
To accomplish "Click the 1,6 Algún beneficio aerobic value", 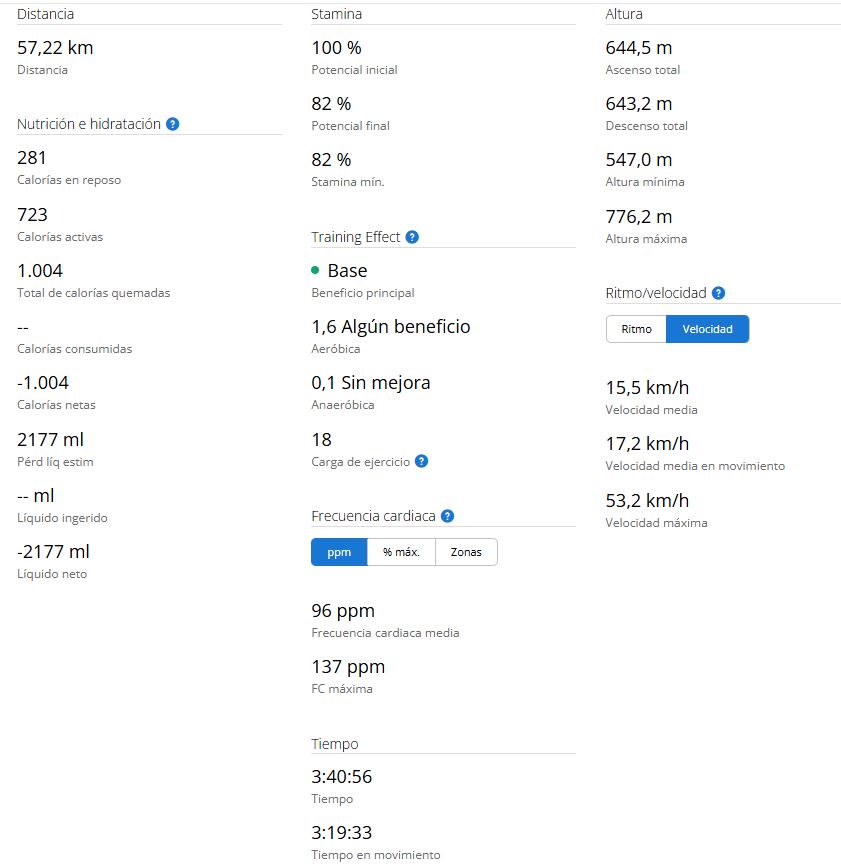I will (x=391, y=327).
